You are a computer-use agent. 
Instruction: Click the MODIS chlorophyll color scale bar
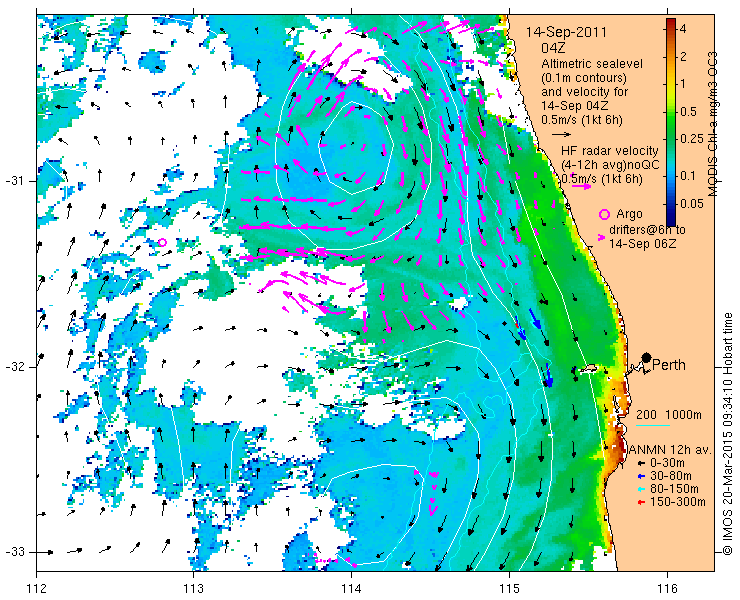pyautogui.click(x=671, y=122)
